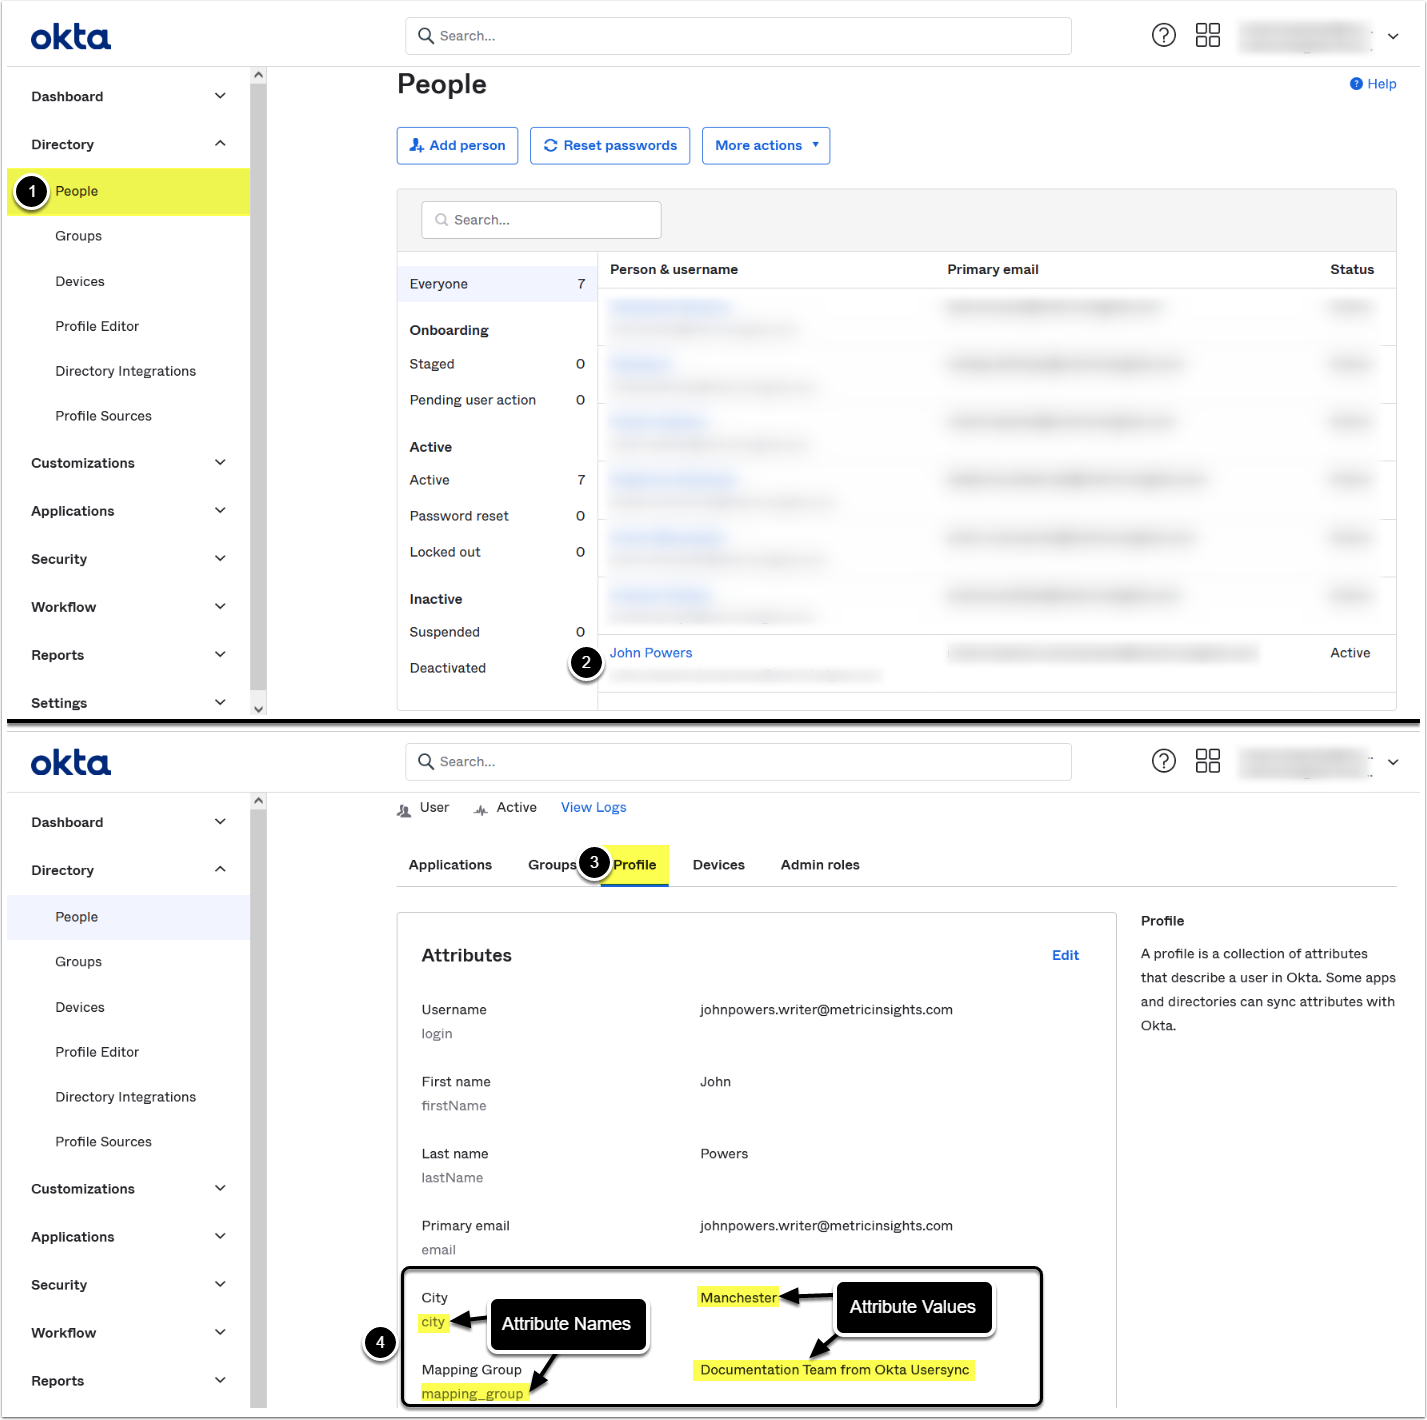Viewport: 1427px width, 1420px height.
Task: Click the sidebar scroll-up arrow on user profile page
Action: point(259,801)
